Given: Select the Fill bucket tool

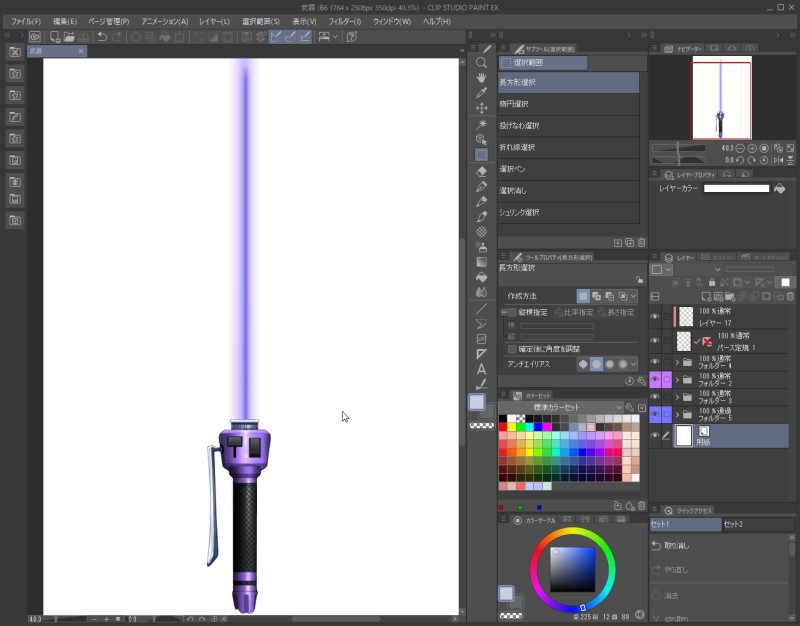Looking at the screenshot, I should pyautogui.click(x=481, y=277).
